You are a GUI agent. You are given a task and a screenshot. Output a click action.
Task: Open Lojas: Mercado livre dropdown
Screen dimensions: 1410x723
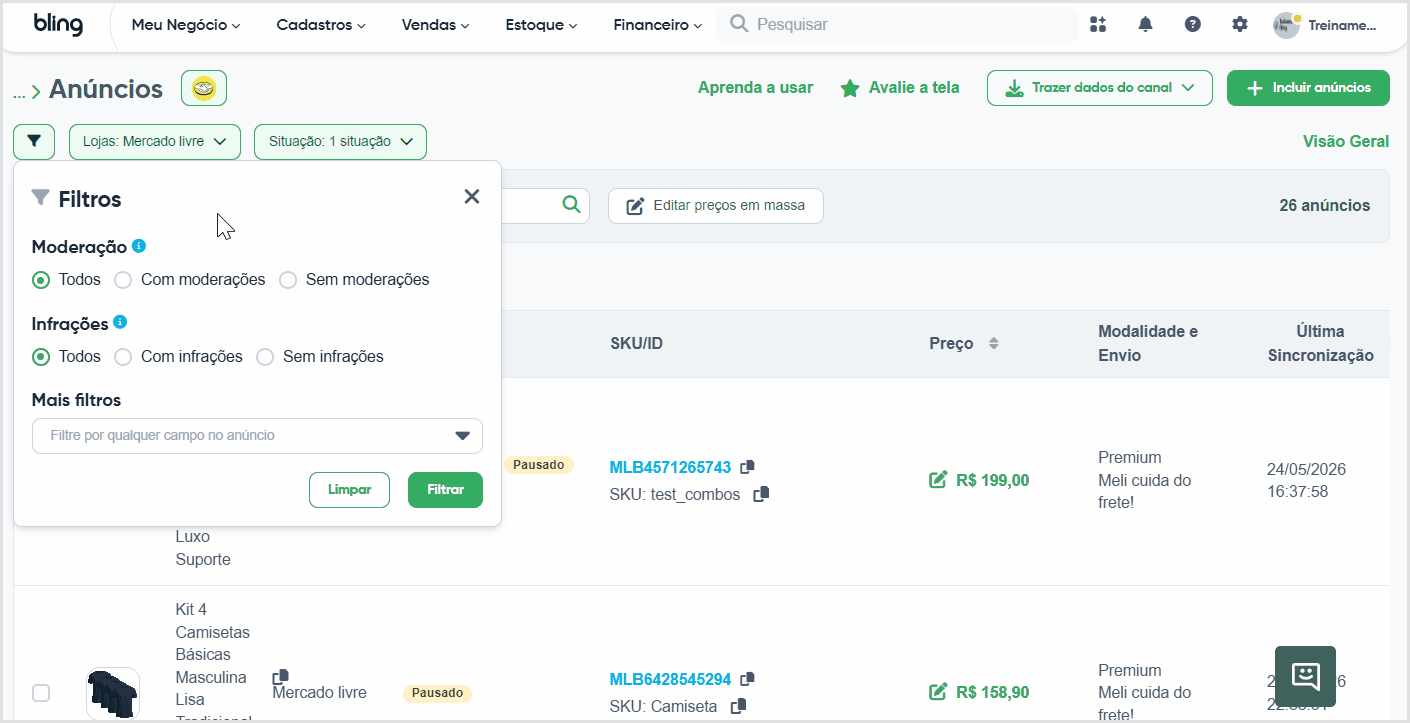pyautogui.click(x=155, y=142)
